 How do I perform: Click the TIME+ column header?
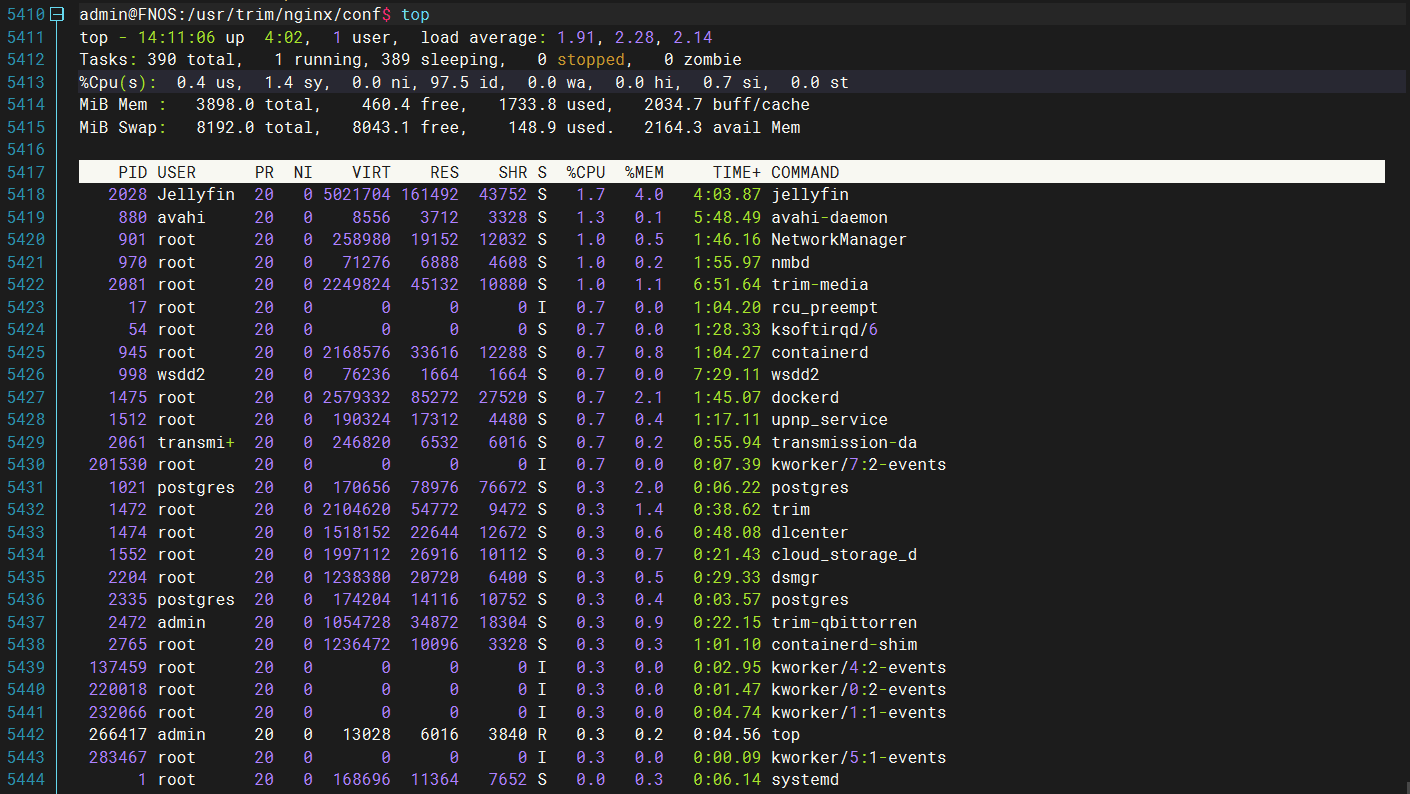coord(737,172)
